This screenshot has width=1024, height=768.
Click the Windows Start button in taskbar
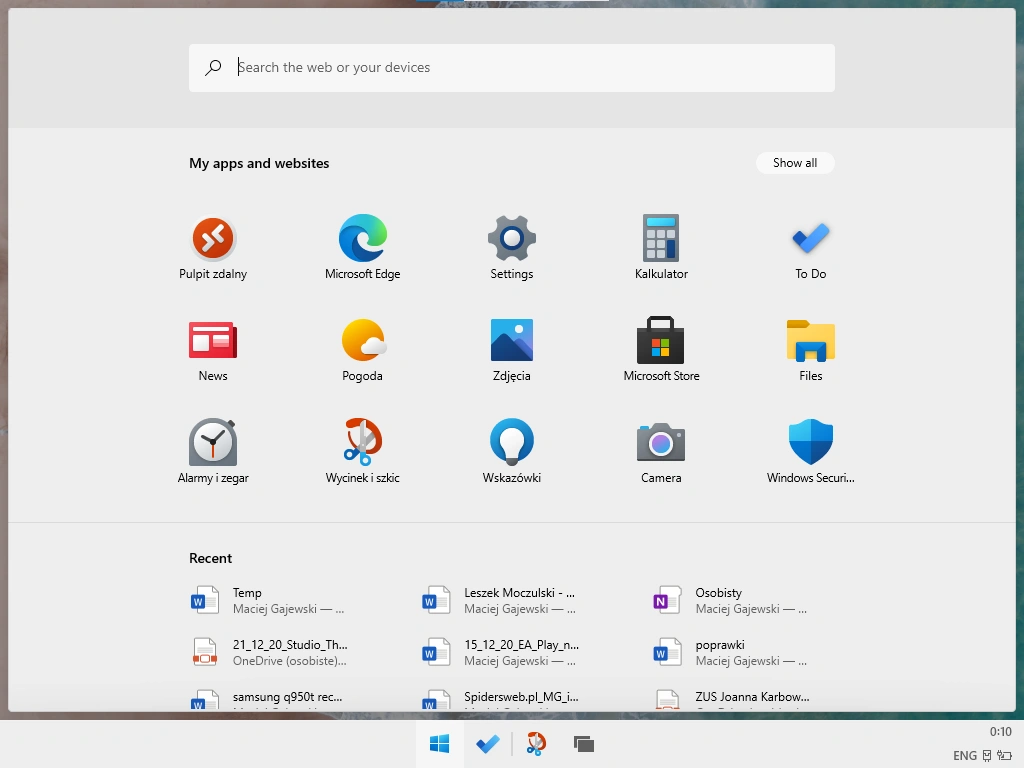point(440,744)
